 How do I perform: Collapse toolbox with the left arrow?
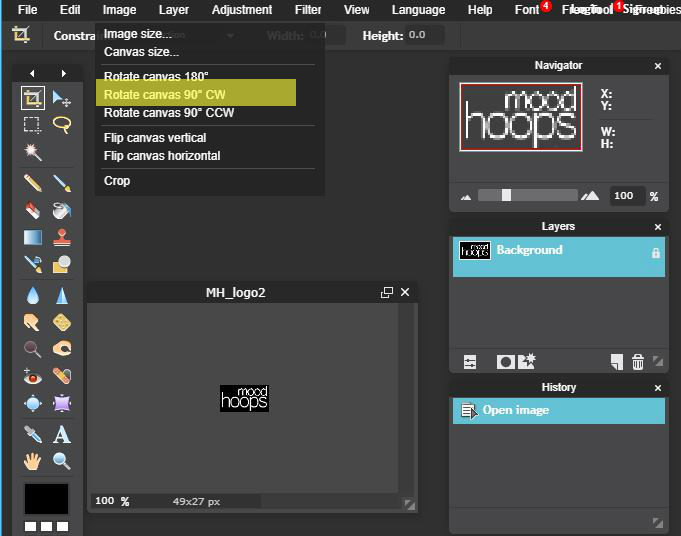(x=33, y=73)
